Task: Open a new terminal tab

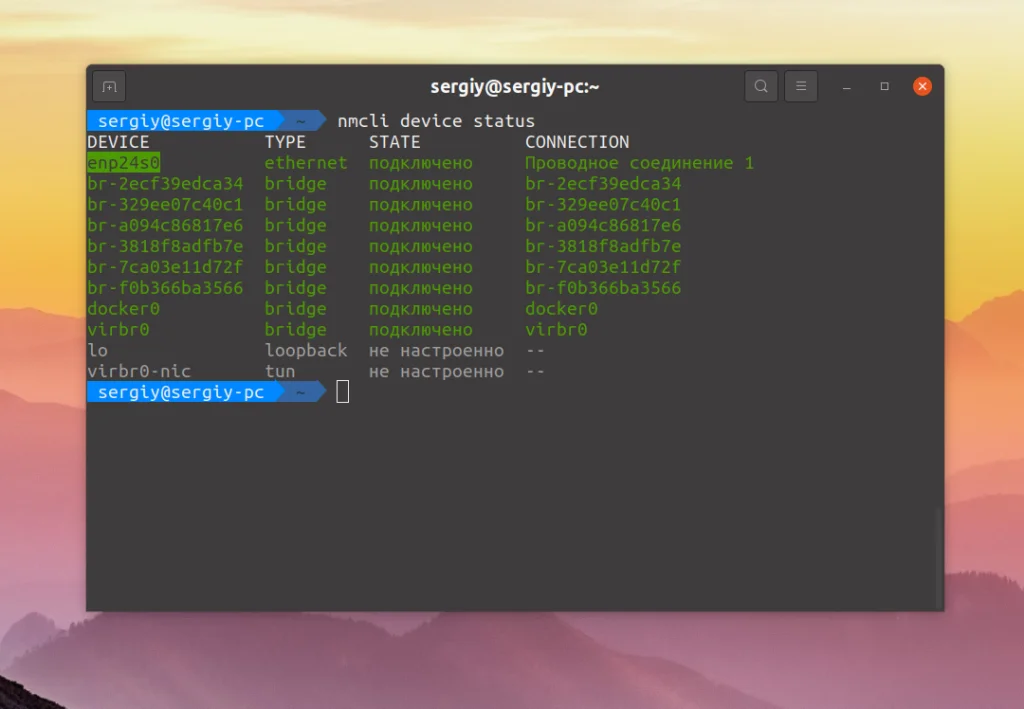Action: coord(110,86)
